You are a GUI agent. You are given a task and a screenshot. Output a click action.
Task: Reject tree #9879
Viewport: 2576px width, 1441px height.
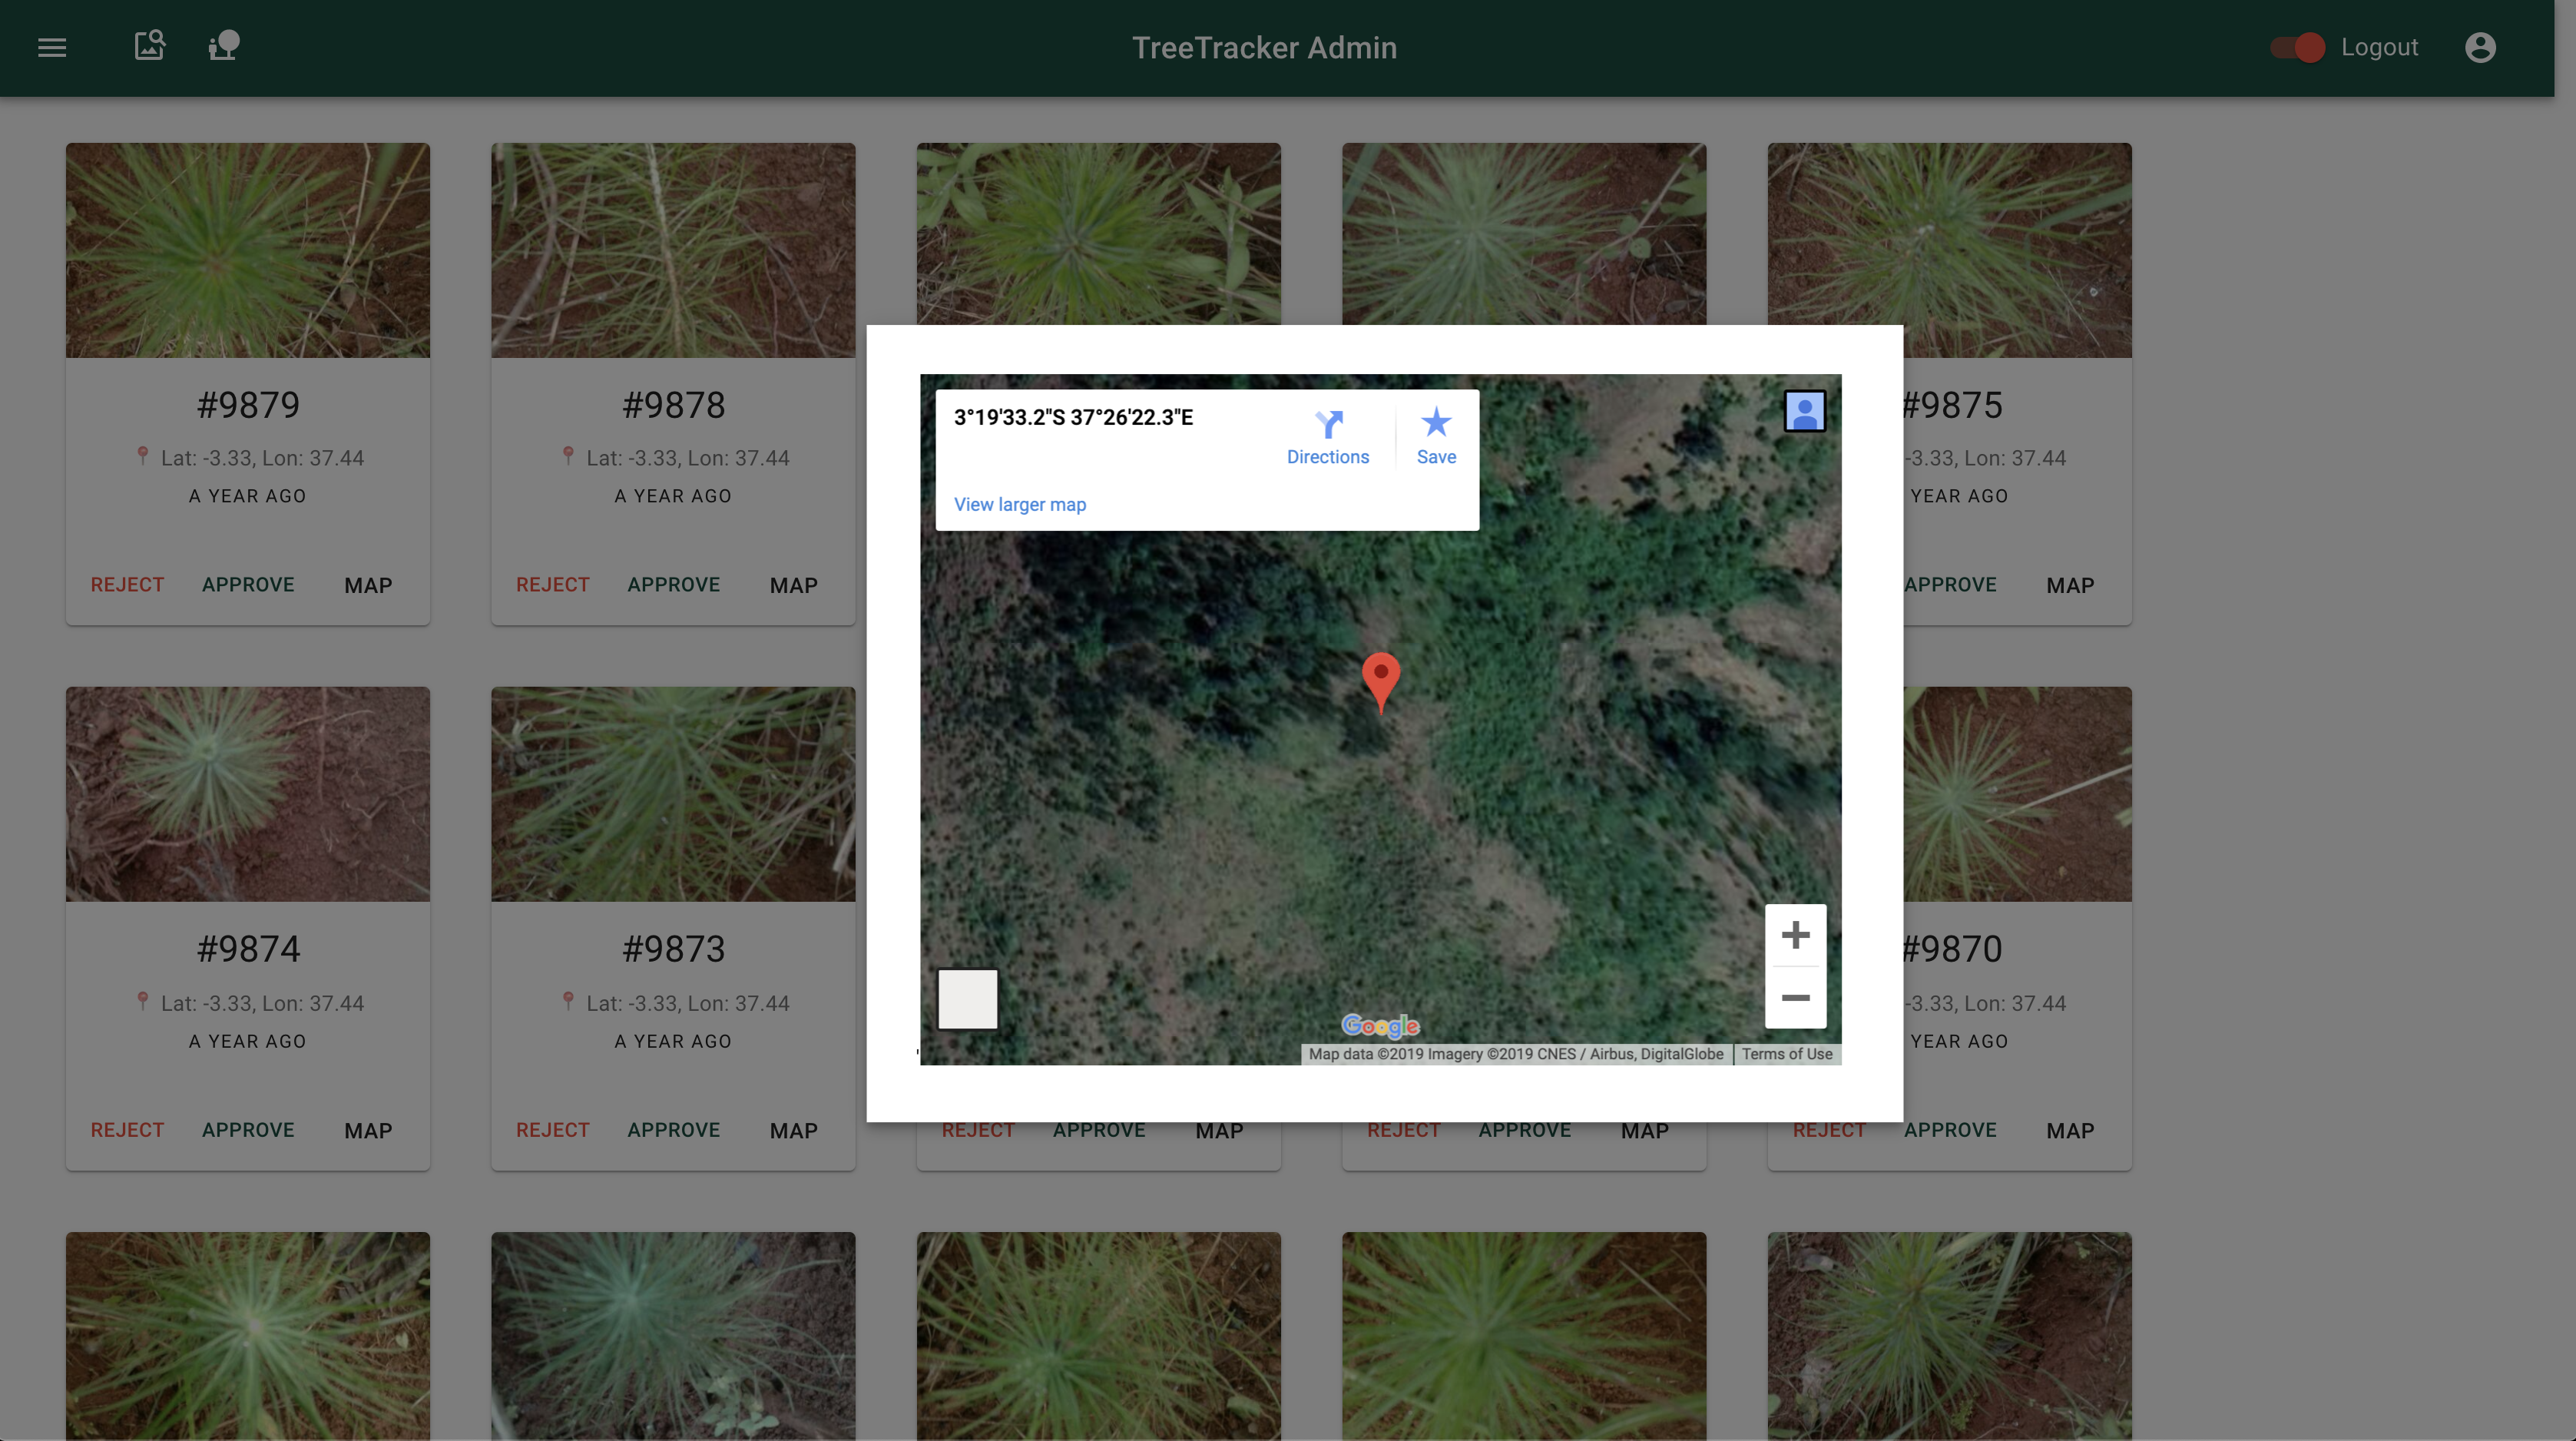127,585
